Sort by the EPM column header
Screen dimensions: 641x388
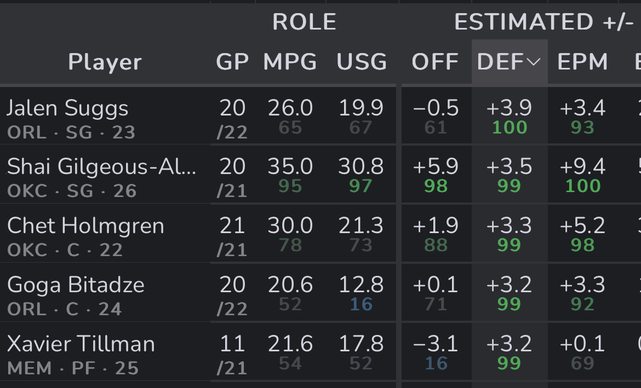click(x=583, y=62)
